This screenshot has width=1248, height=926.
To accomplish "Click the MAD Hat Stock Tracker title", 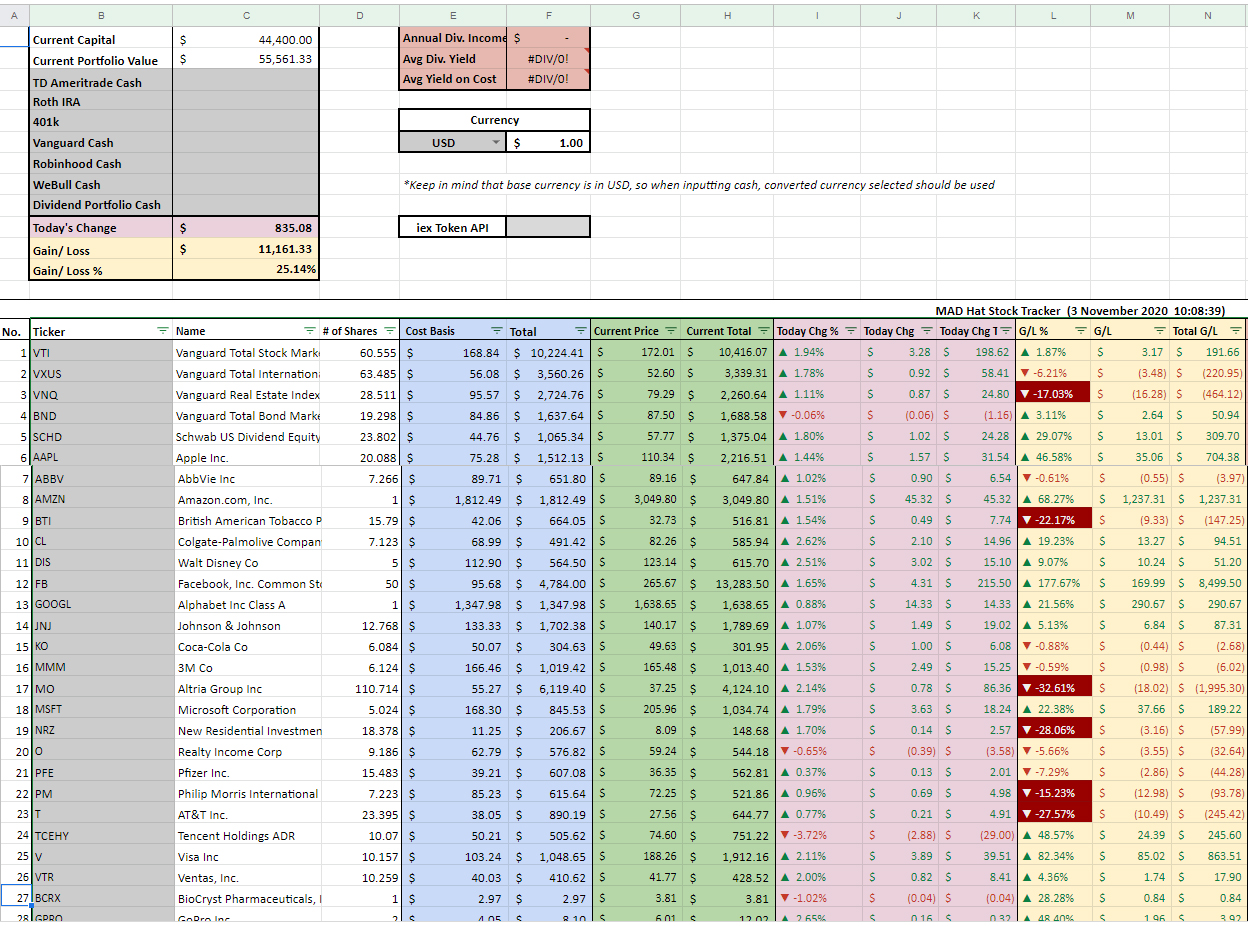I will (x=1080, y=311).
